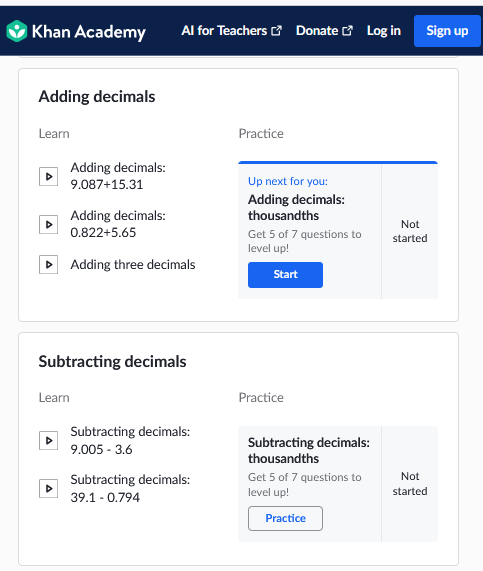Click external link icon beside AI for Teachers
Screen dimensions: 483x571
point(276,31)
